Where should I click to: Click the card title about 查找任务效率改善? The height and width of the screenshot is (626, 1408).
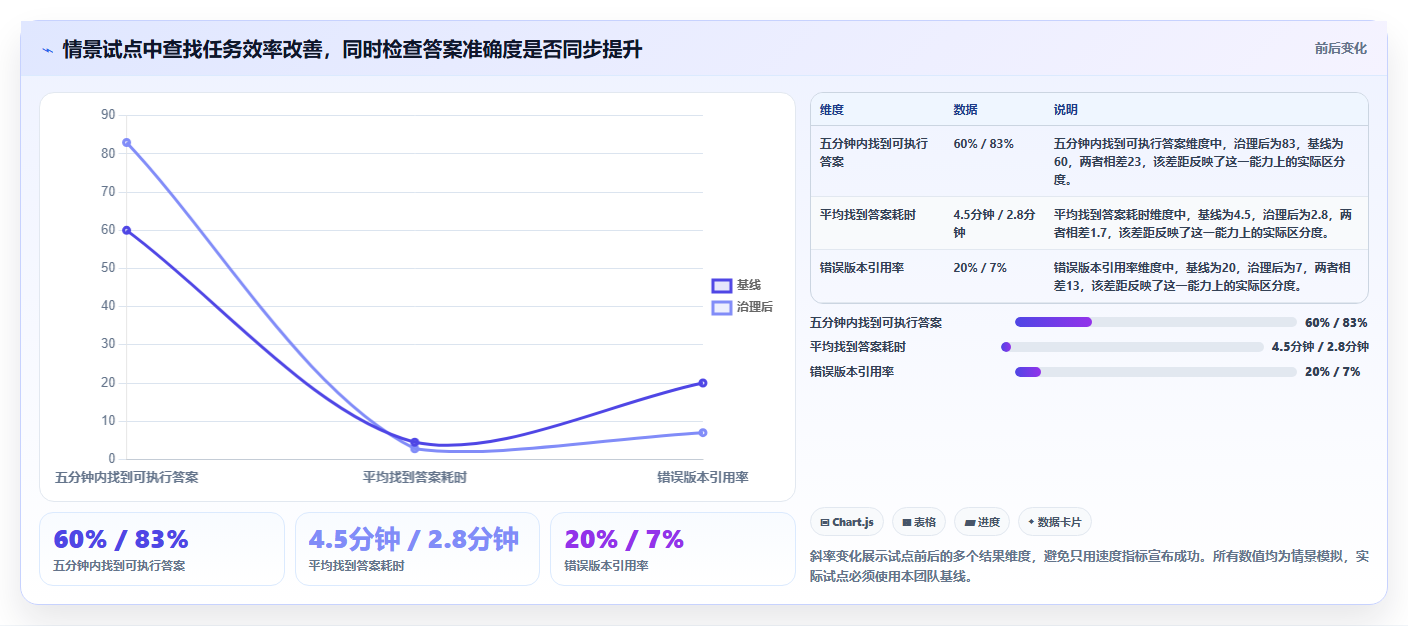point(353,50)
